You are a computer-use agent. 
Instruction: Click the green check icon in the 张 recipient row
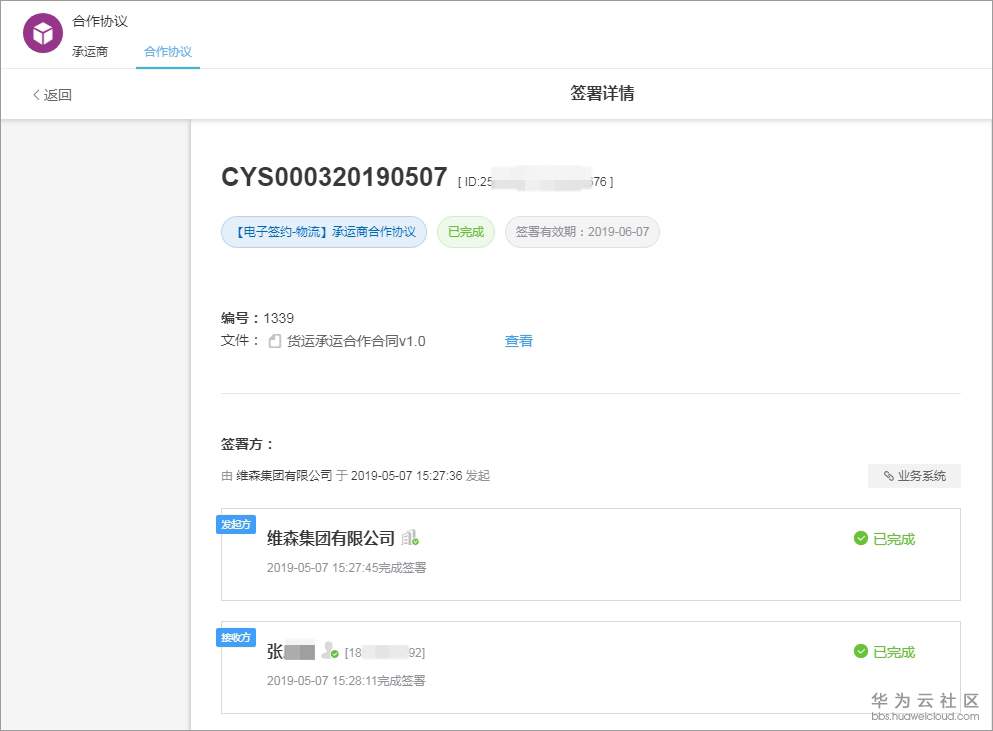tap(861, 651)
